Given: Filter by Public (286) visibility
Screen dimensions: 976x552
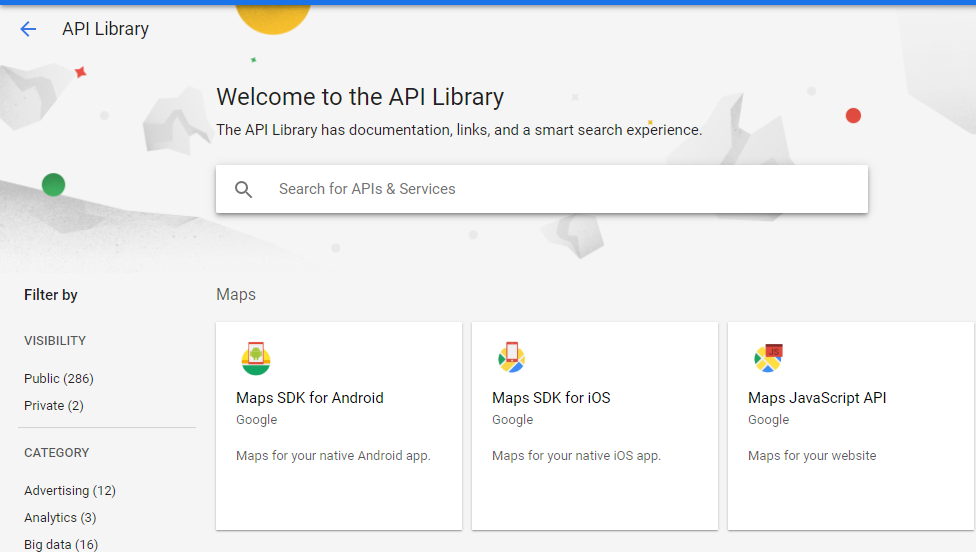Looking at the screenshot, I should pos(59,379).
